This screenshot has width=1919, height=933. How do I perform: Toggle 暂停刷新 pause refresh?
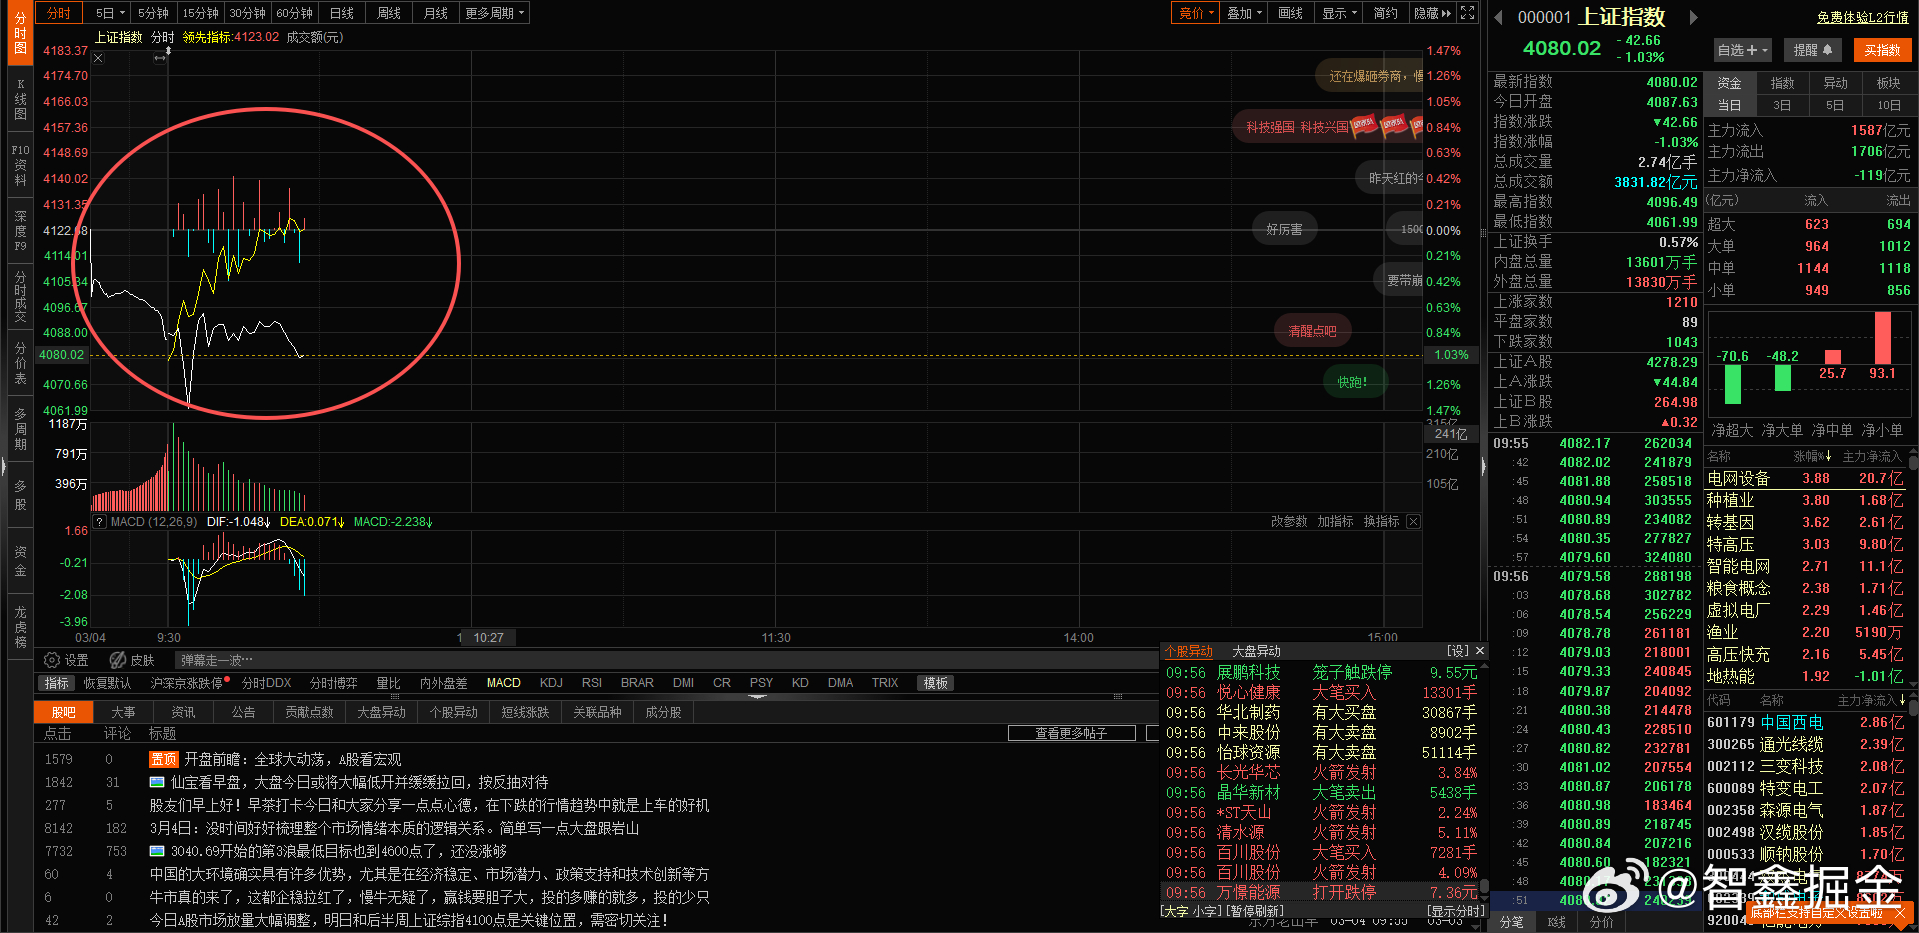click(1254, 911)
